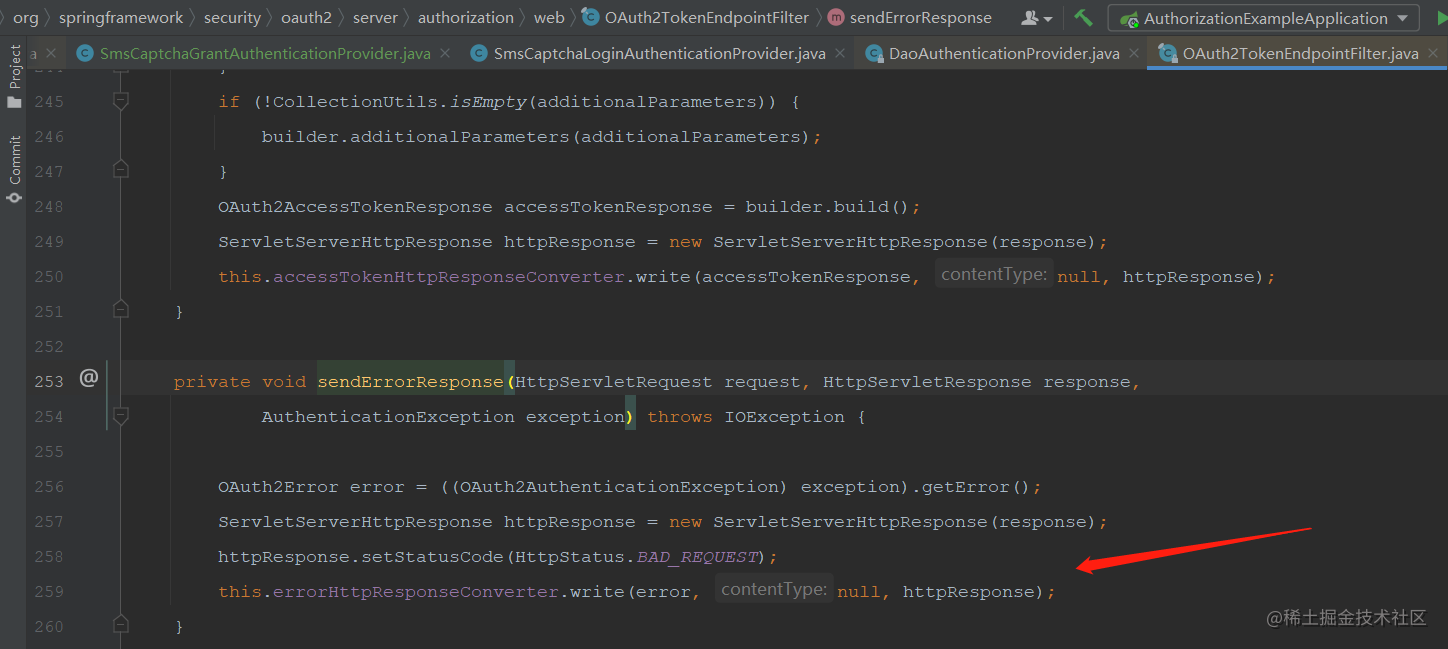Screen dimensions: 1448x649
Task: Click 'org' in the breadcrumb path
Action: 25,18
